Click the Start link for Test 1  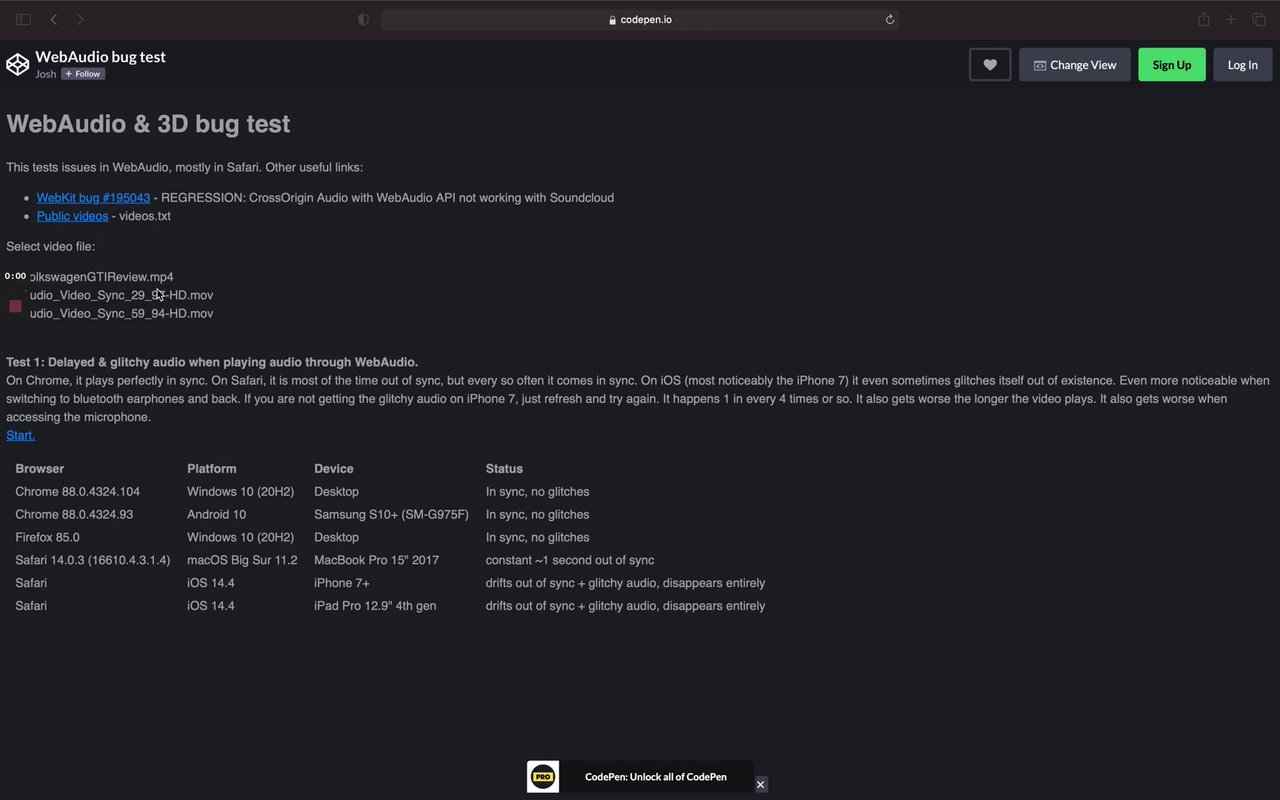[x=20, y=435]
